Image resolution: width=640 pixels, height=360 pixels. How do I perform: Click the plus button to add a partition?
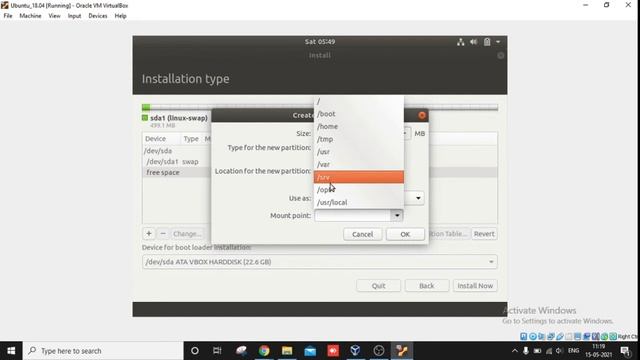[149, 234]
